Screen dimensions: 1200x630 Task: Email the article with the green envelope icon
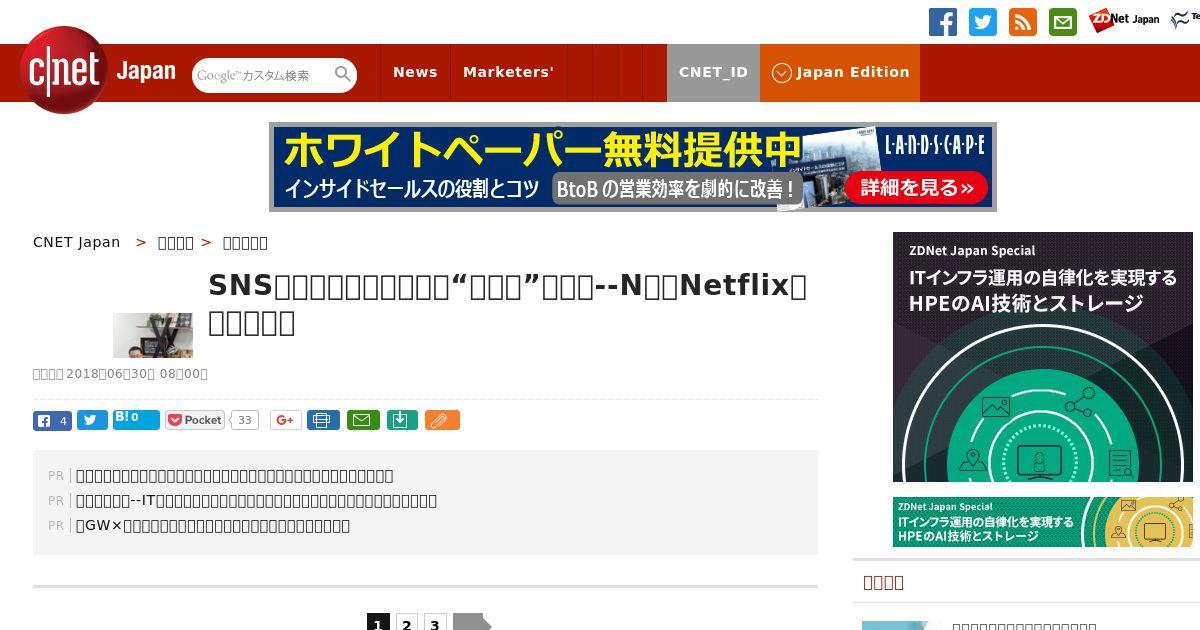(363, 420)
